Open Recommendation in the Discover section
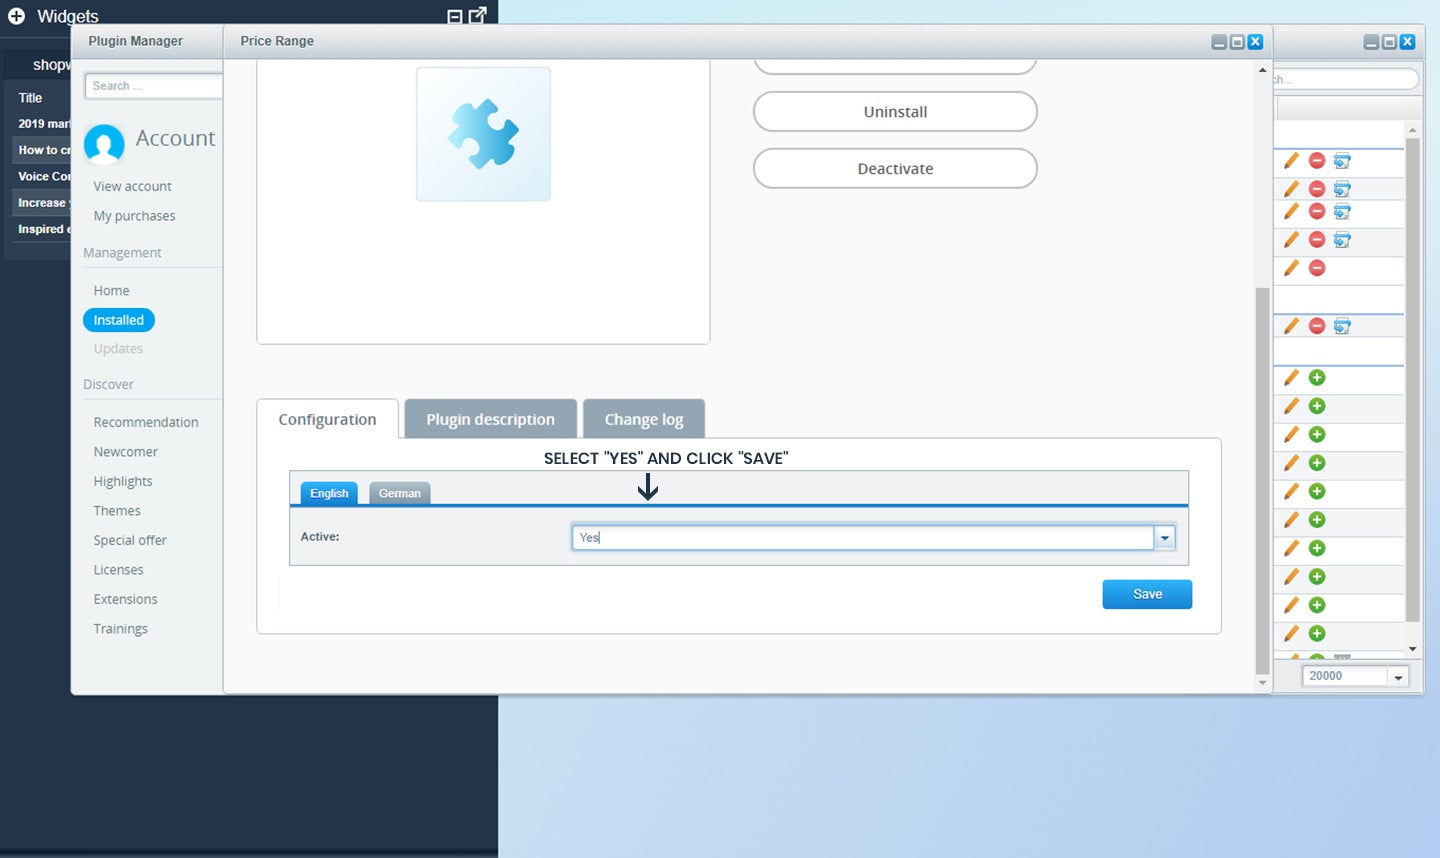This screenshot has height=858, width=1440. click(146, 423)
